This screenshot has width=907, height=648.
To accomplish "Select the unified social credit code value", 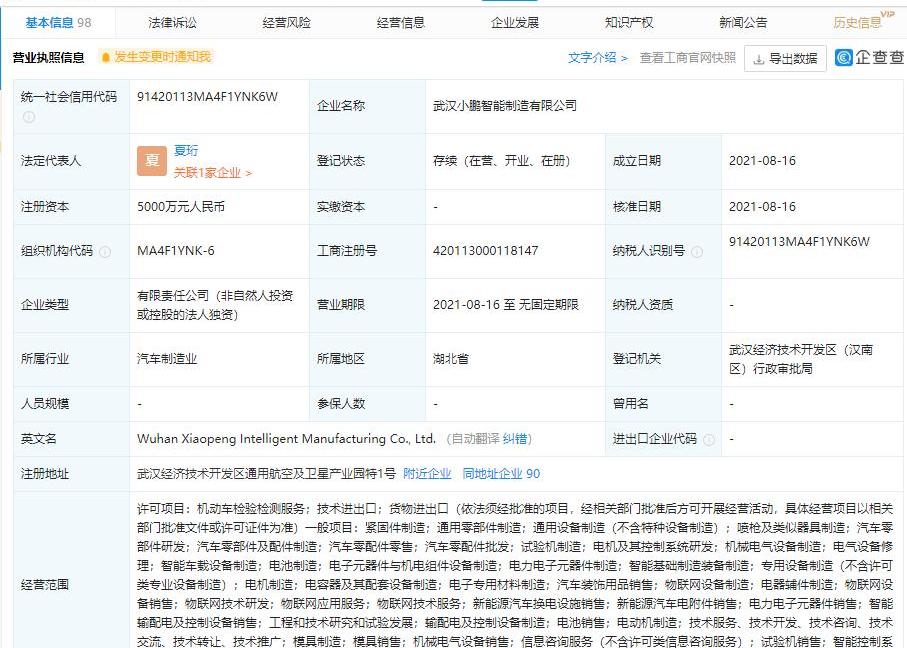I will [x=207, y=97].
